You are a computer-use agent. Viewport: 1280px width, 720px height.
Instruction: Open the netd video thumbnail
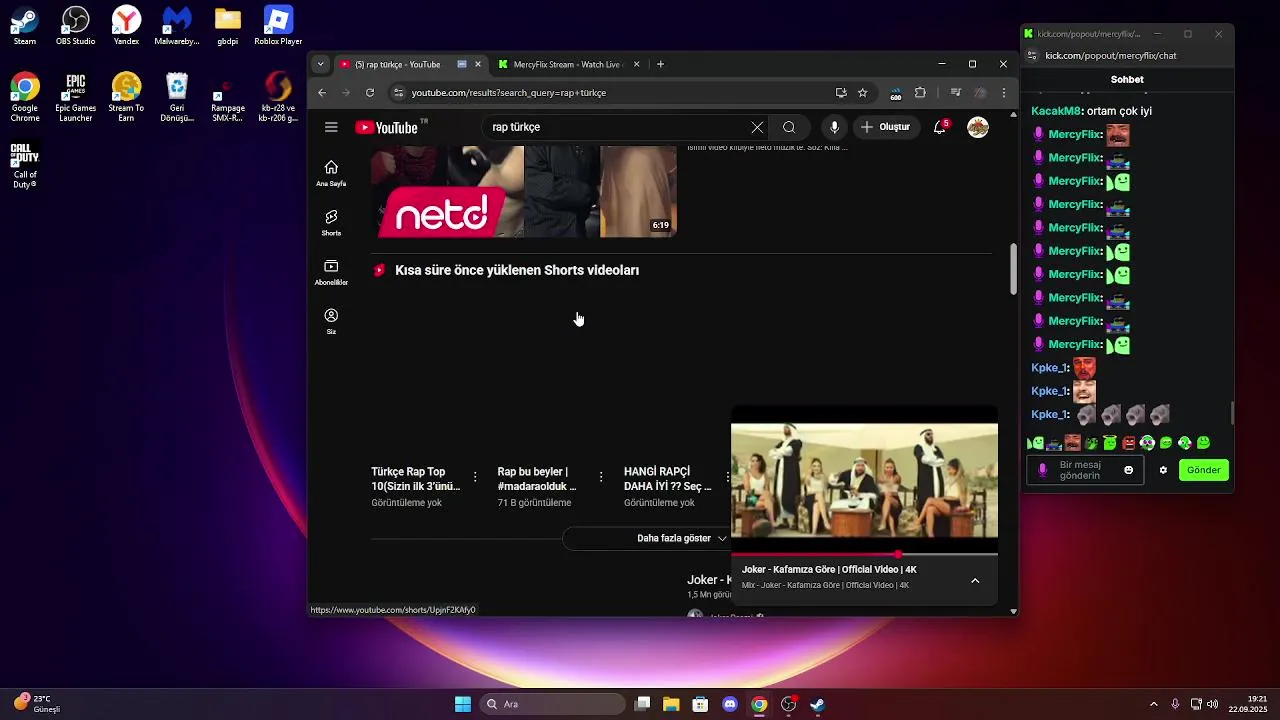[x=524, y=192]
